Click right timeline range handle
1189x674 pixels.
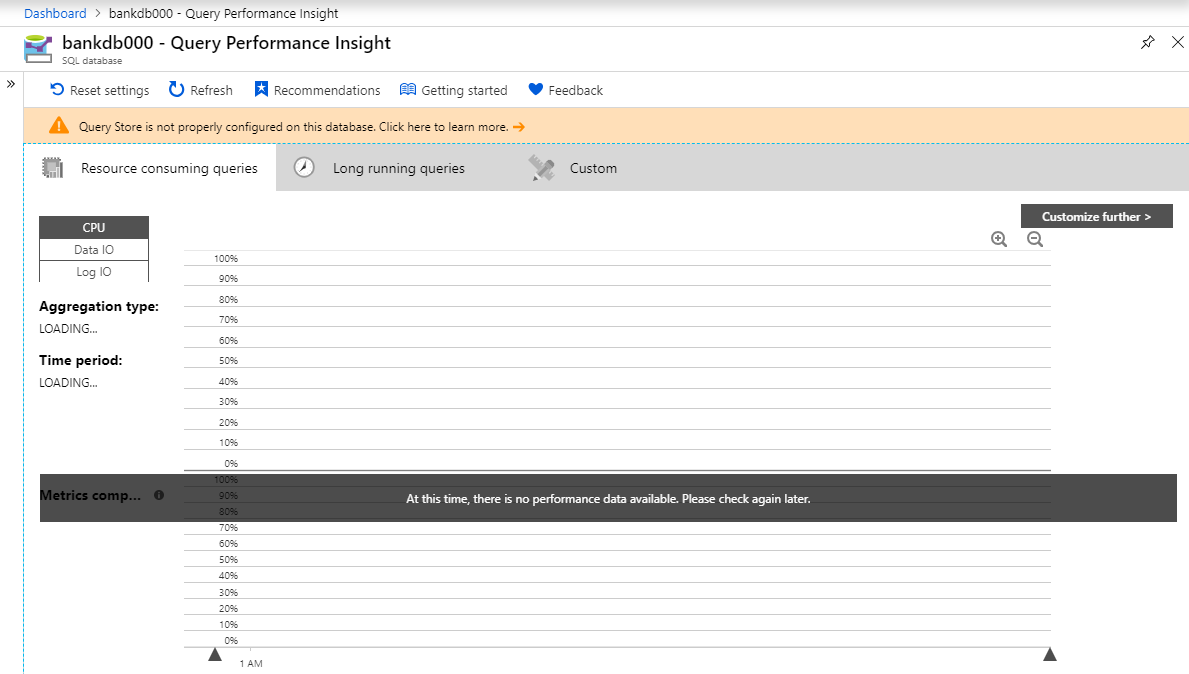(x=1049, y=654)
